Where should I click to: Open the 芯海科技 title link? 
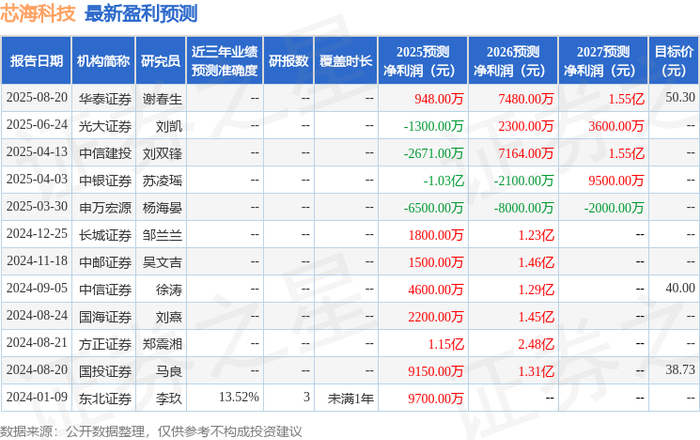(x=38, y=13)
